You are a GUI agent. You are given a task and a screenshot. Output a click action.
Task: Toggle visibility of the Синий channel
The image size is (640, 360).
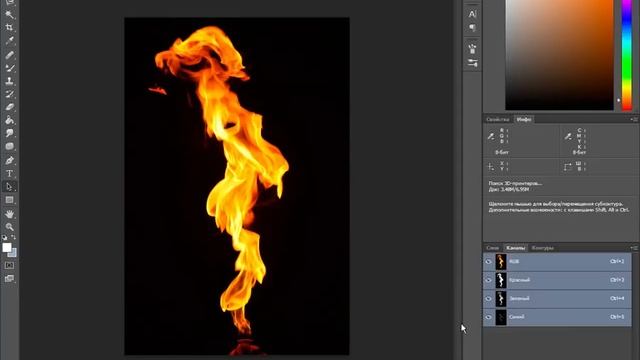(489, 317)
